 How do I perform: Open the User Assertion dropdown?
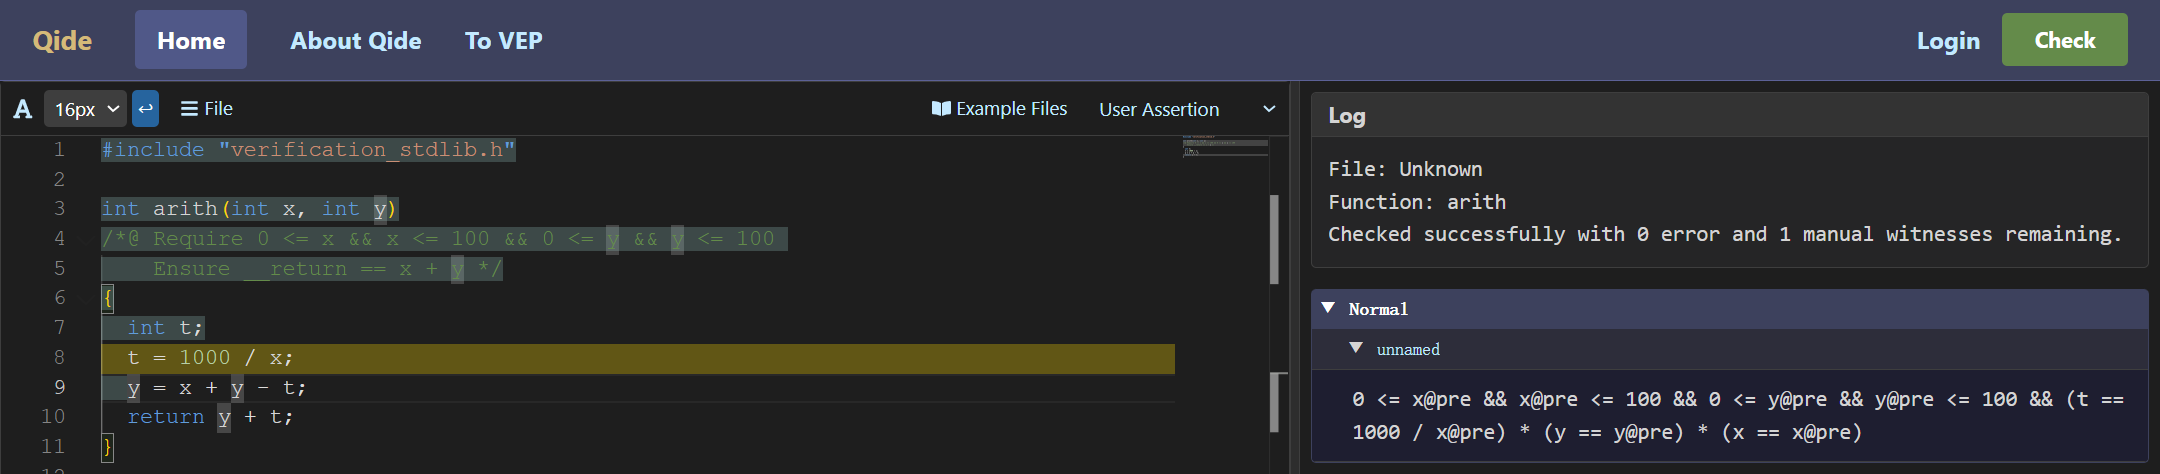click(1186, 109)
